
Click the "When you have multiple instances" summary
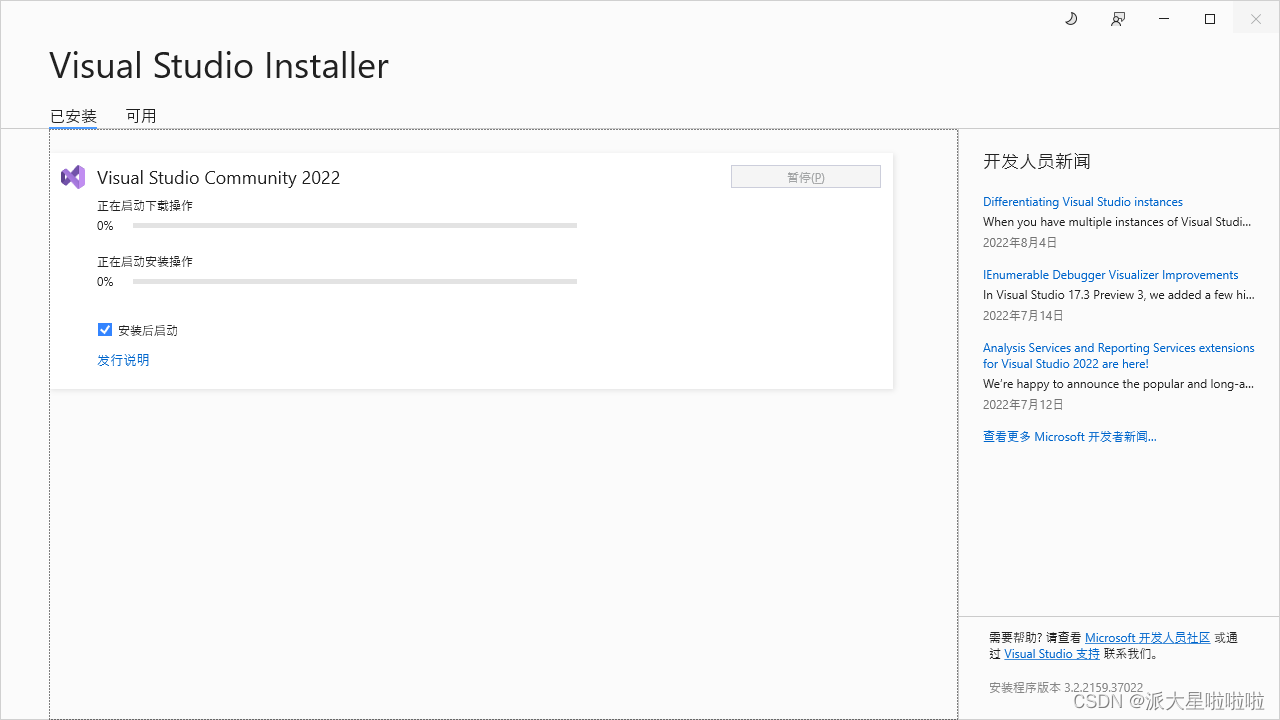click(x=1117, y=222)
